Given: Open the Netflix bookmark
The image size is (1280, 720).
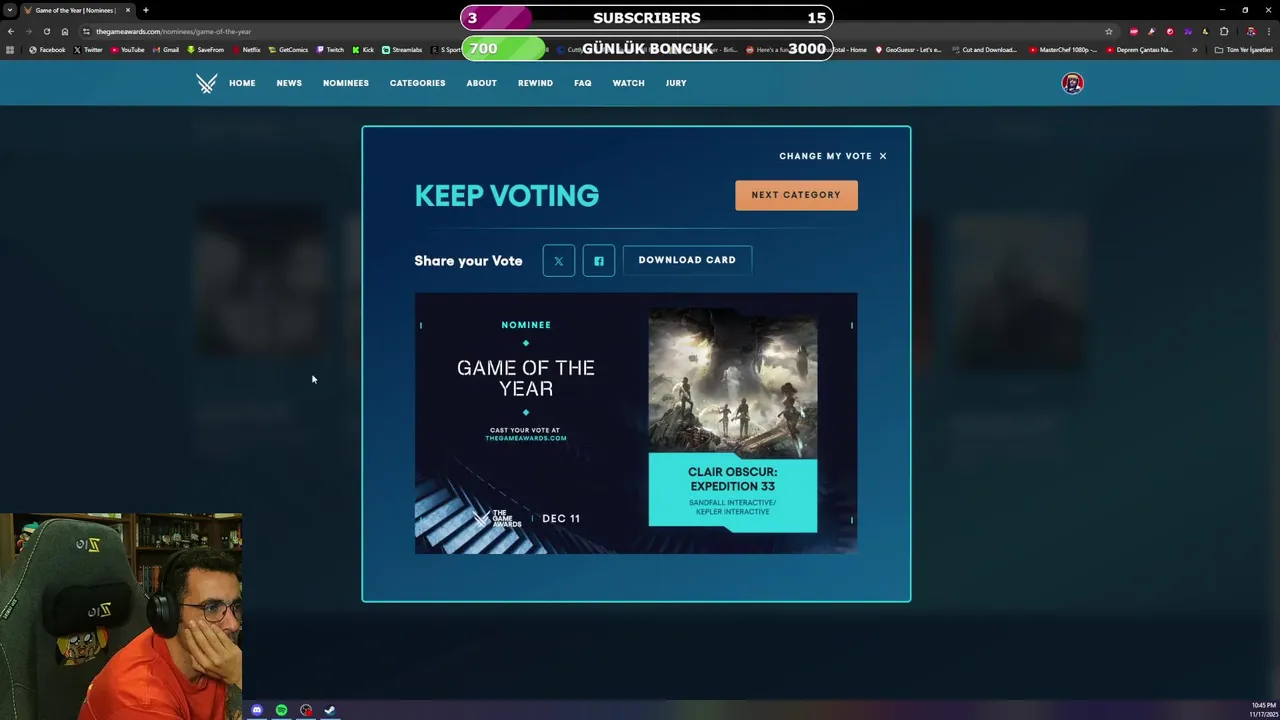Looking at the screenshot, I should tap(246, 50).
